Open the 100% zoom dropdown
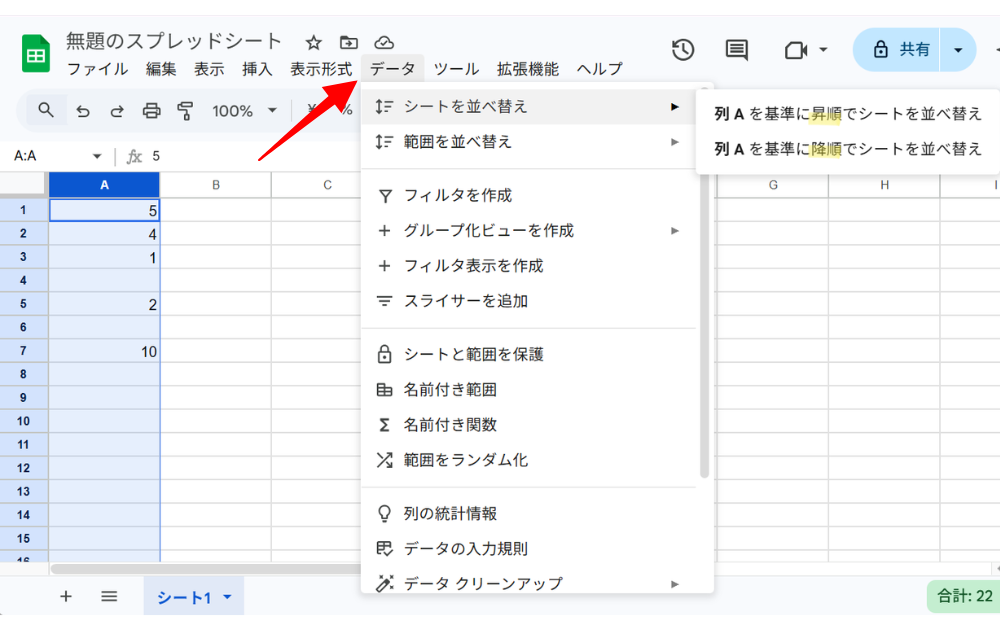This screenshot has width=1000, height=630. pyautogui.click(x=245, y=111)
